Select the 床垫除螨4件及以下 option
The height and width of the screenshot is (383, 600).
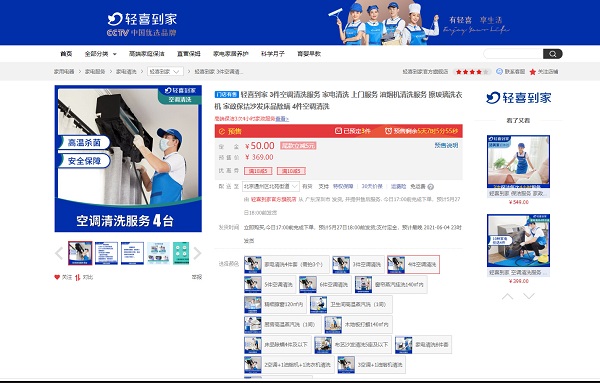(277, 345)
